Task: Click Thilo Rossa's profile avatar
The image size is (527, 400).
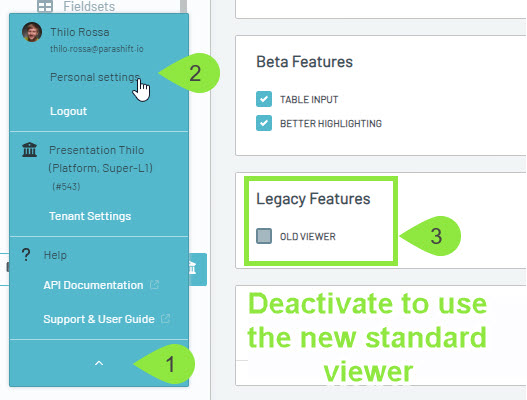Action: (x=32, y=32)
